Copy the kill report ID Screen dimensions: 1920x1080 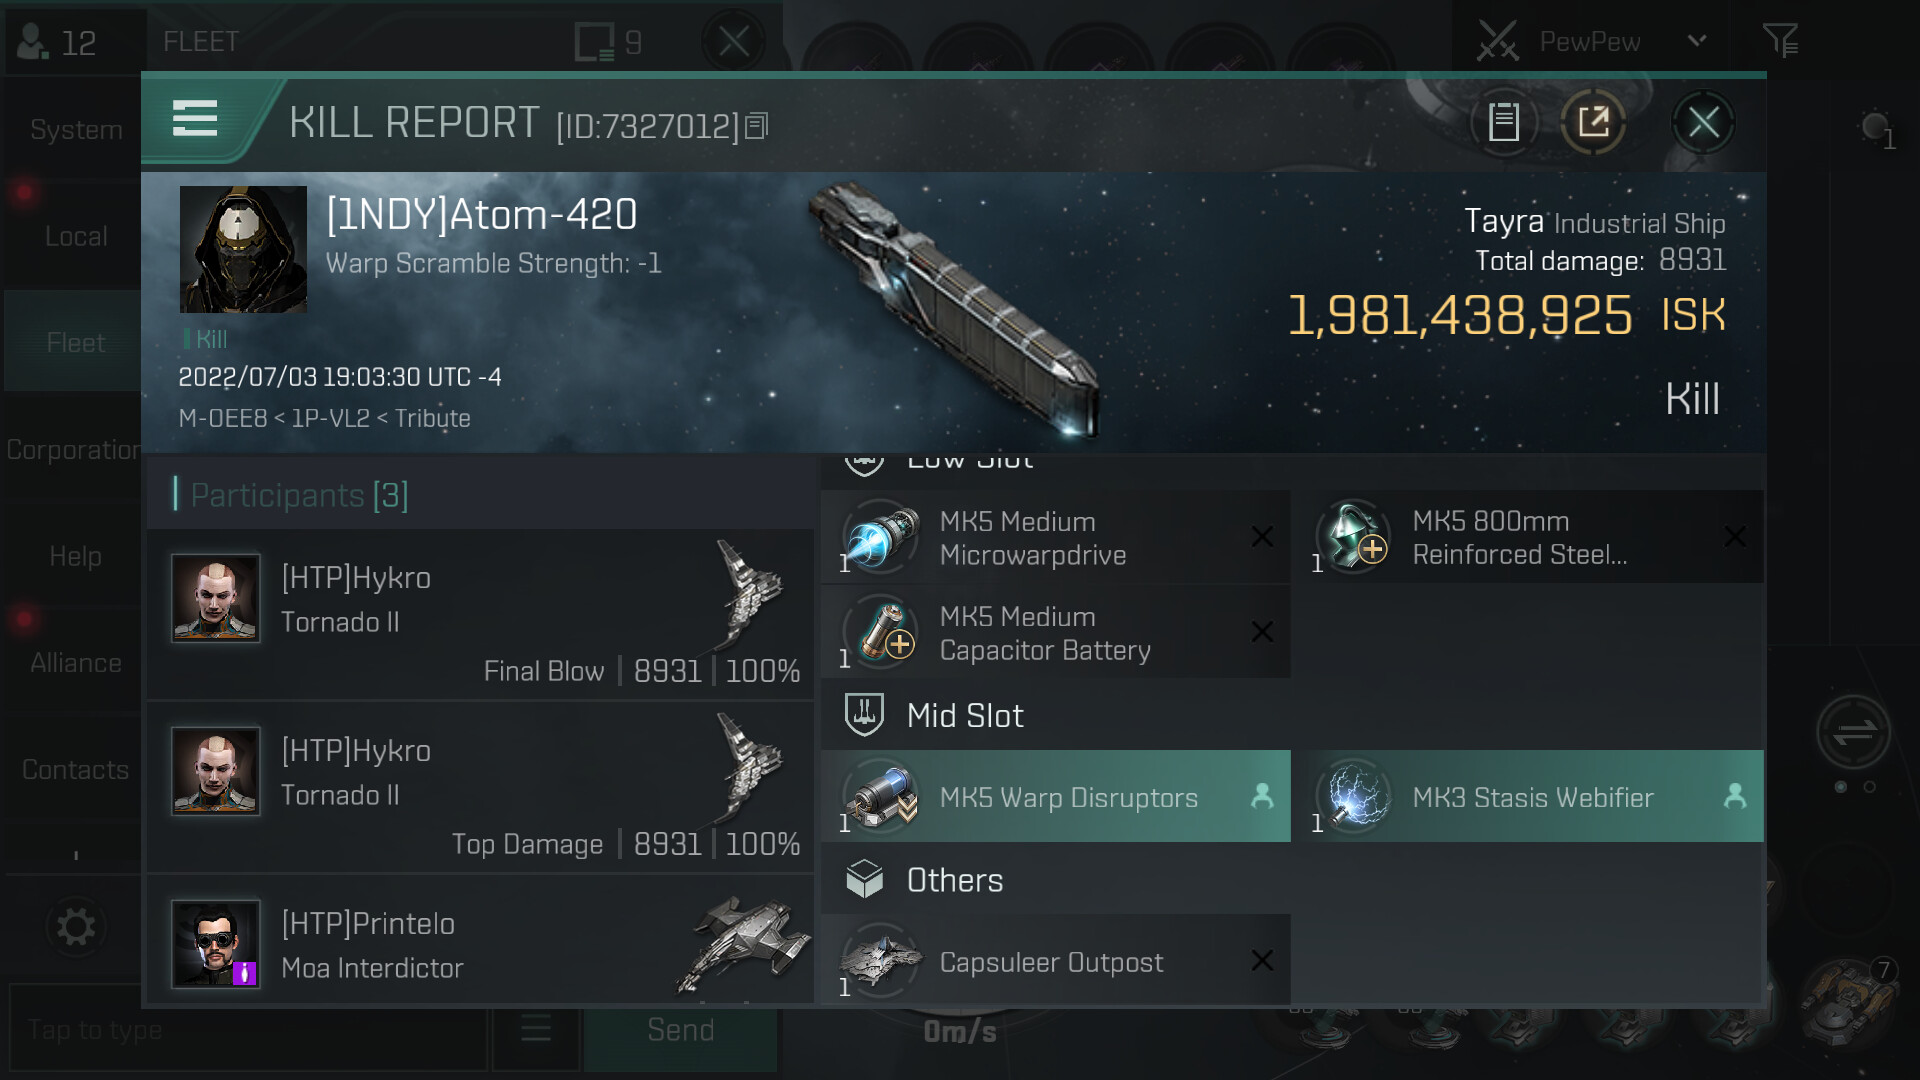click(757, 126)
